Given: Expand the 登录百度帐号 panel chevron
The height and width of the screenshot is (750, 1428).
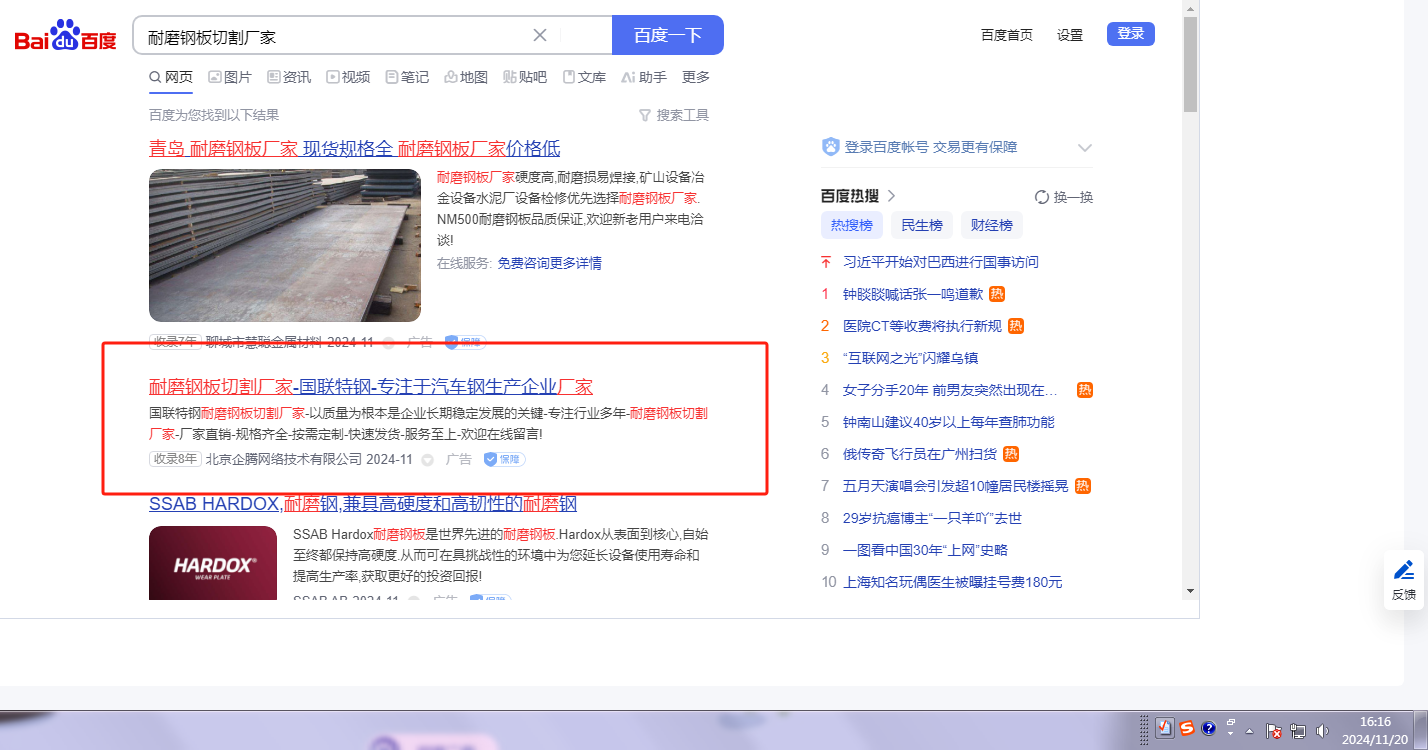Looking at the screenshot, I should click(x=1085, y=148).
